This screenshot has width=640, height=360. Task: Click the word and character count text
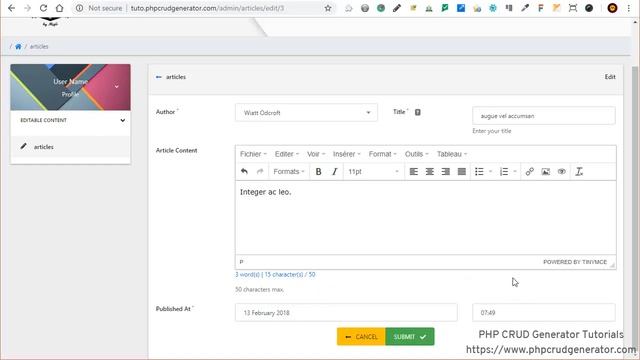(275, 275)
